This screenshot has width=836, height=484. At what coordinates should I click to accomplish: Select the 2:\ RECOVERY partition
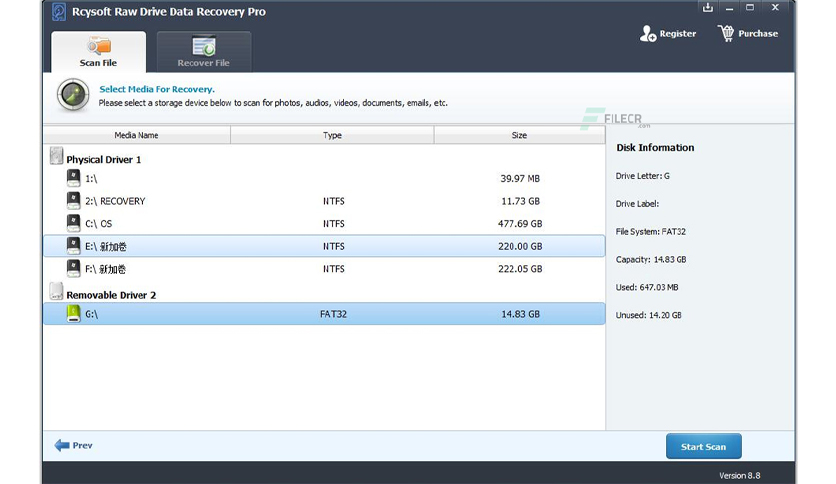[x=324, y=201]
